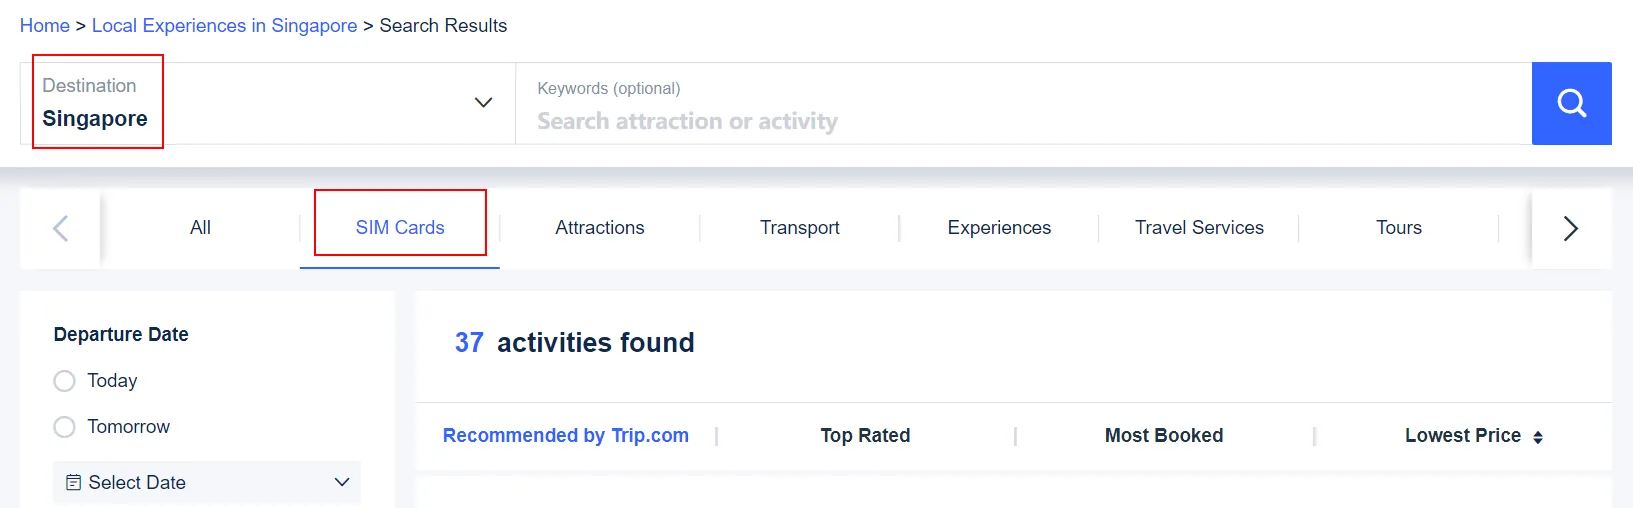Go to the Home breadcrumb link
Viewport: 1633px width, 508px height.
(45, 26)
